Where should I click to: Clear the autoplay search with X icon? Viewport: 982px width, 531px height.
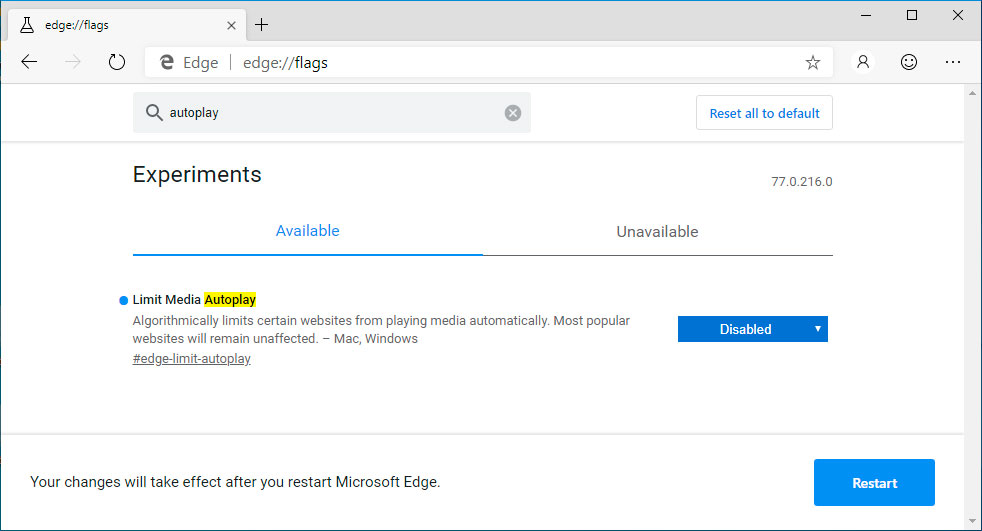(512, 113)
